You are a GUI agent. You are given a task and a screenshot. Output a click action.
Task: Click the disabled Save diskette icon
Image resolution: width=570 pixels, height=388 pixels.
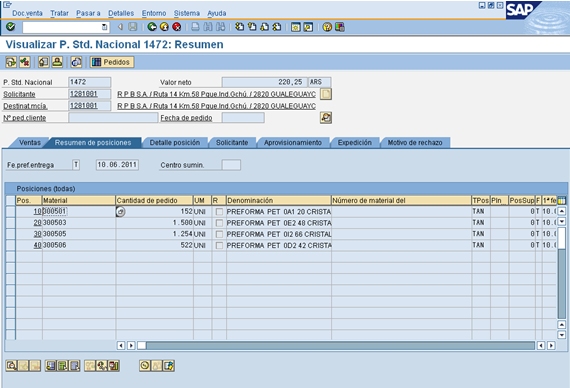[133, 27]
